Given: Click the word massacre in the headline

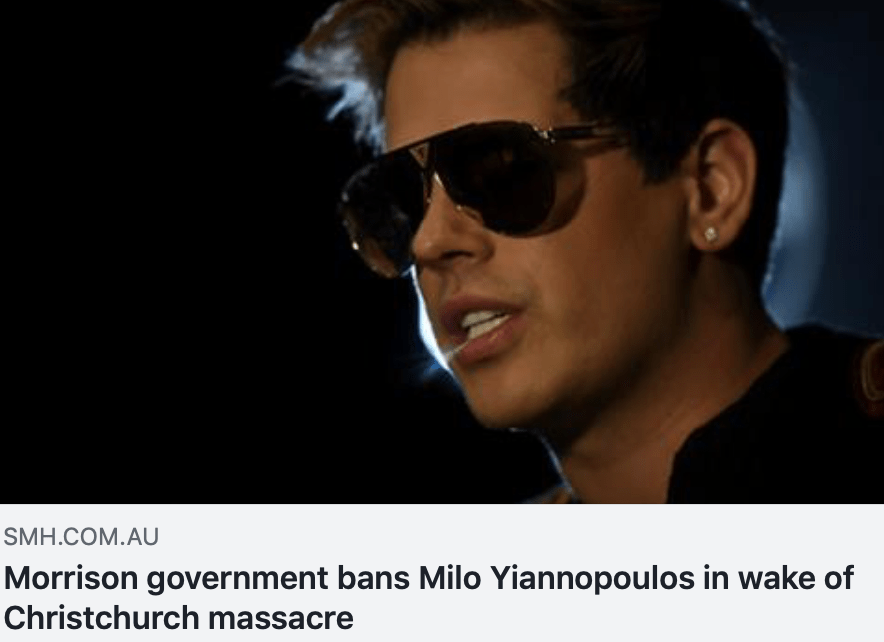Looking at the screenshot, I should (281, 618).
